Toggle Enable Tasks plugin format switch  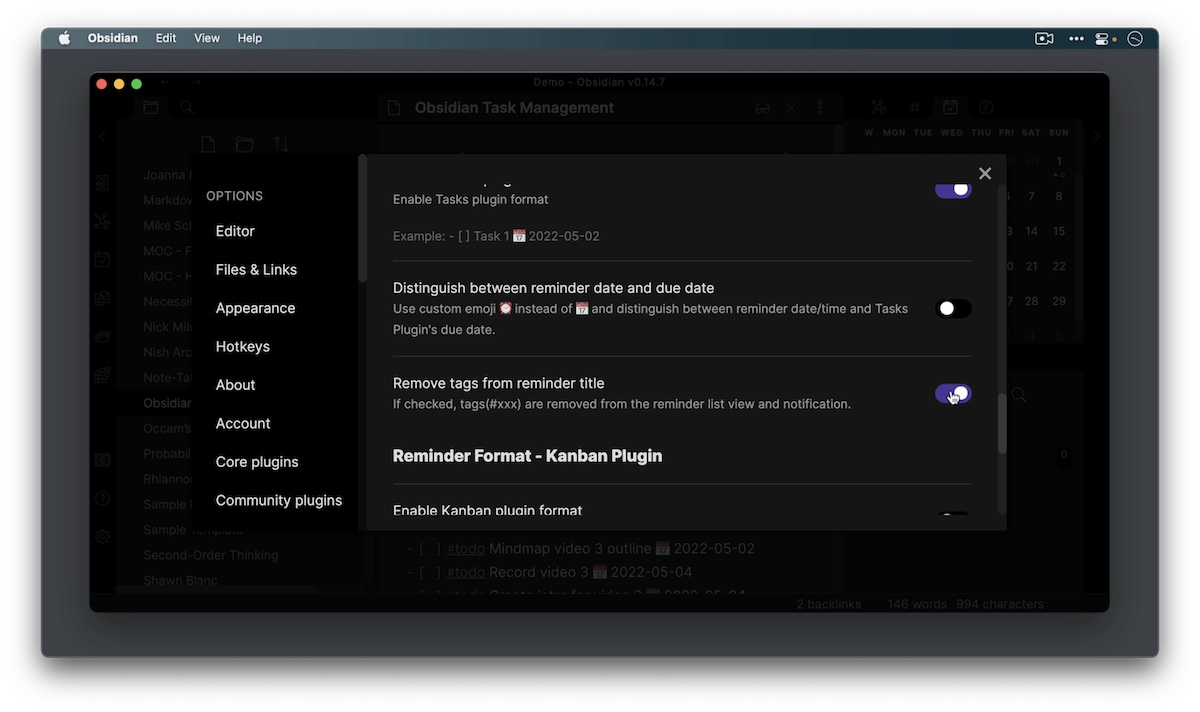point(953,189)
